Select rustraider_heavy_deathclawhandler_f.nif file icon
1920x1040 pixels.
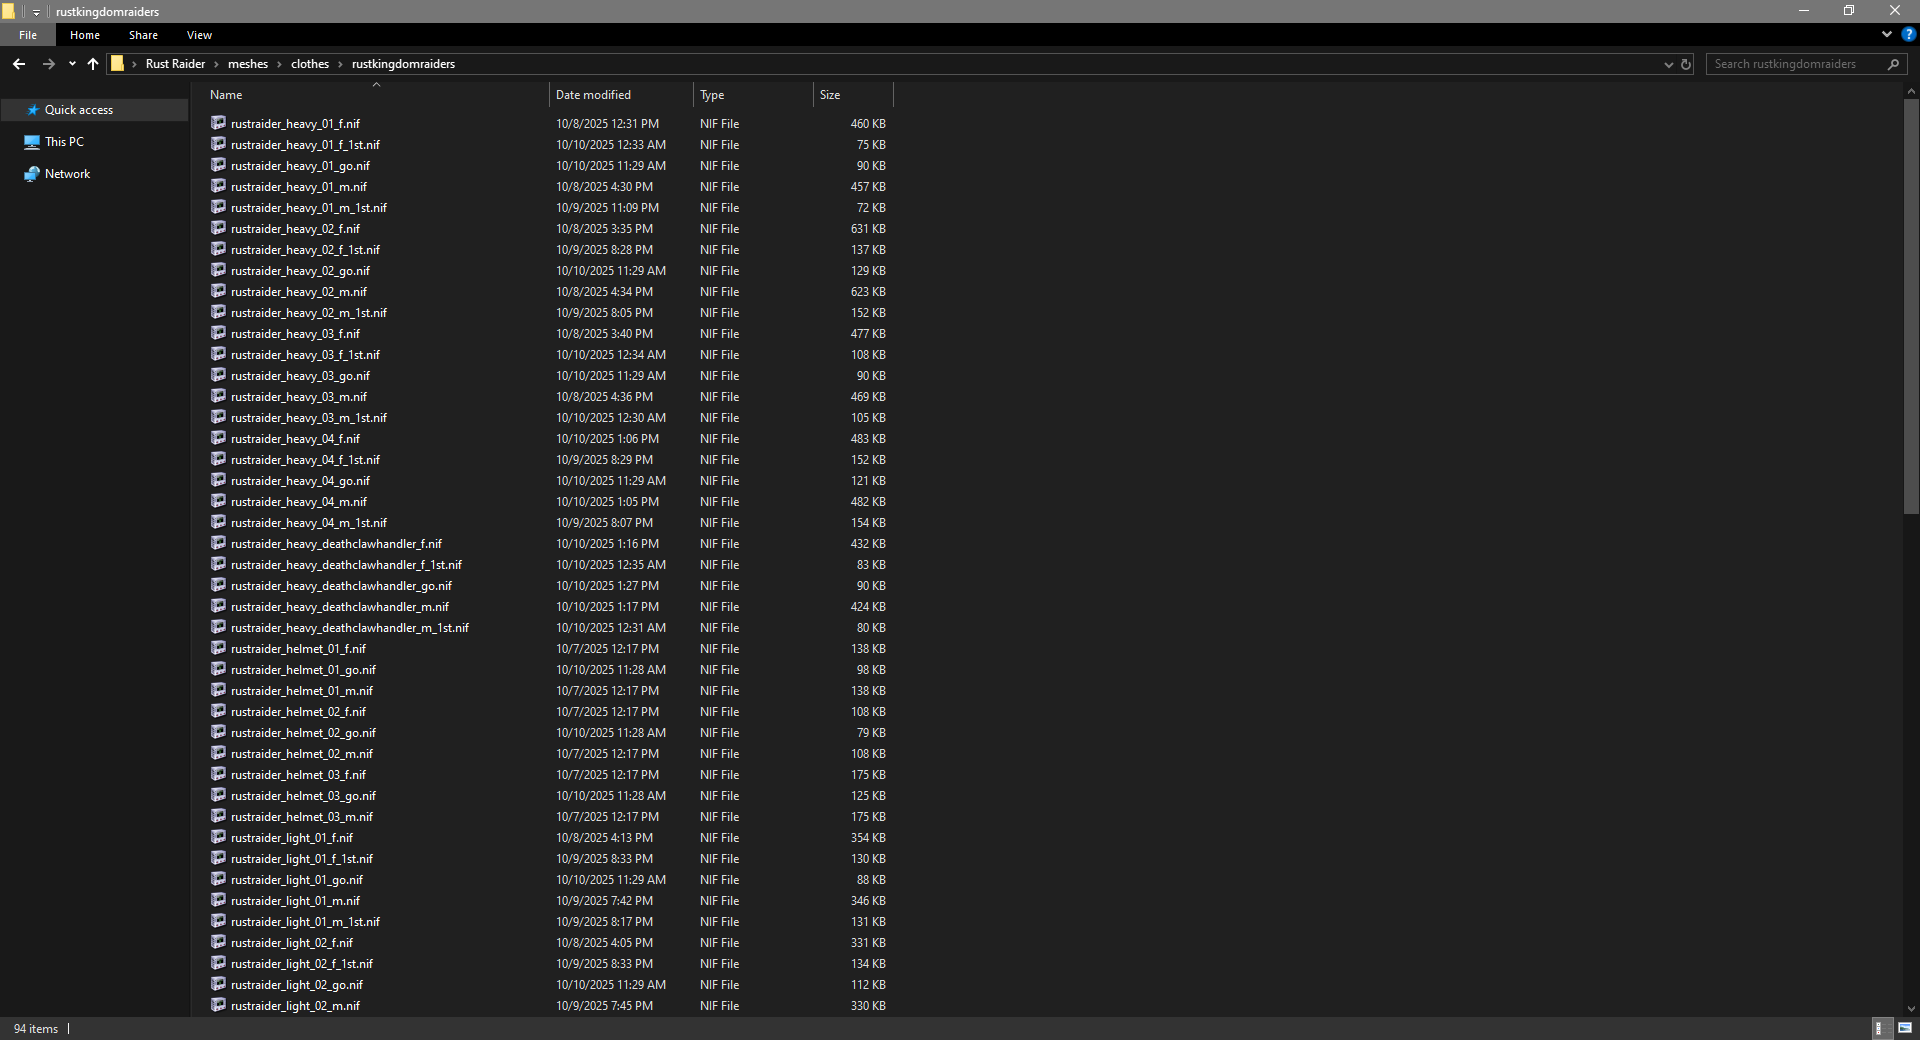pyautogui.click(x=218, y=543)
